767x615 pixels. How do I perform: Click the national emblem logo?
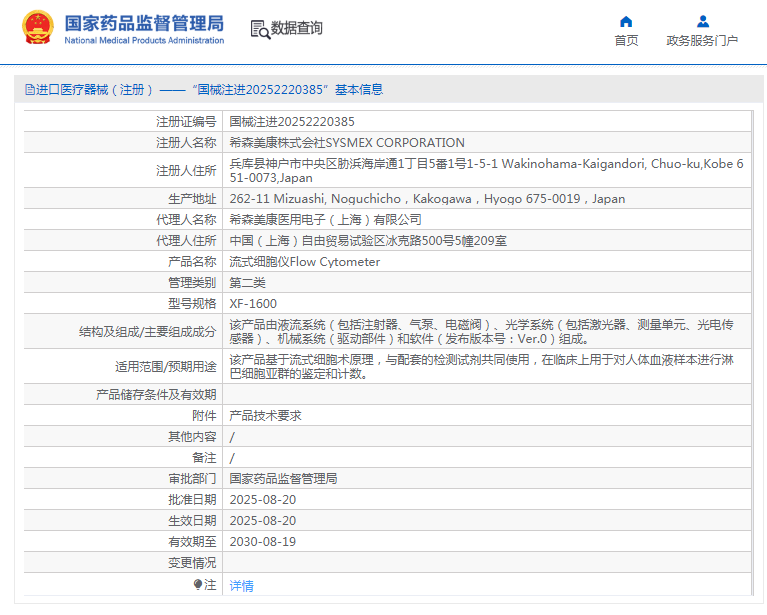point(38,28)
